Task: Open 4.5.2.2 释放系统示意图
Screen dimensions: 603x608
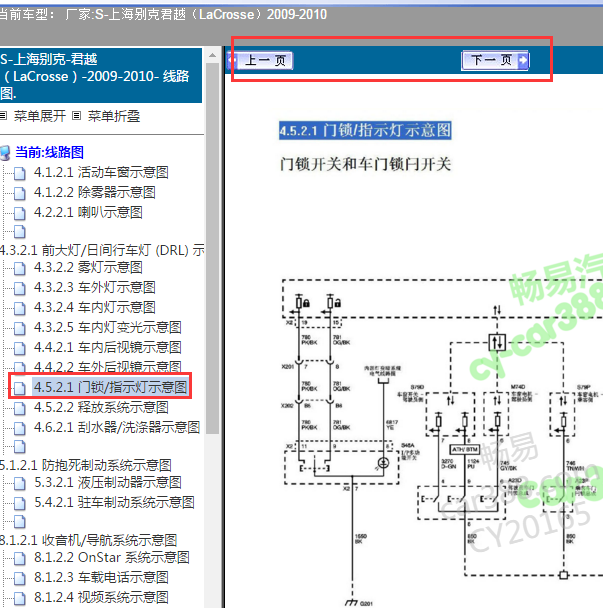Action: pyautogui.click(x=101, y=407)
